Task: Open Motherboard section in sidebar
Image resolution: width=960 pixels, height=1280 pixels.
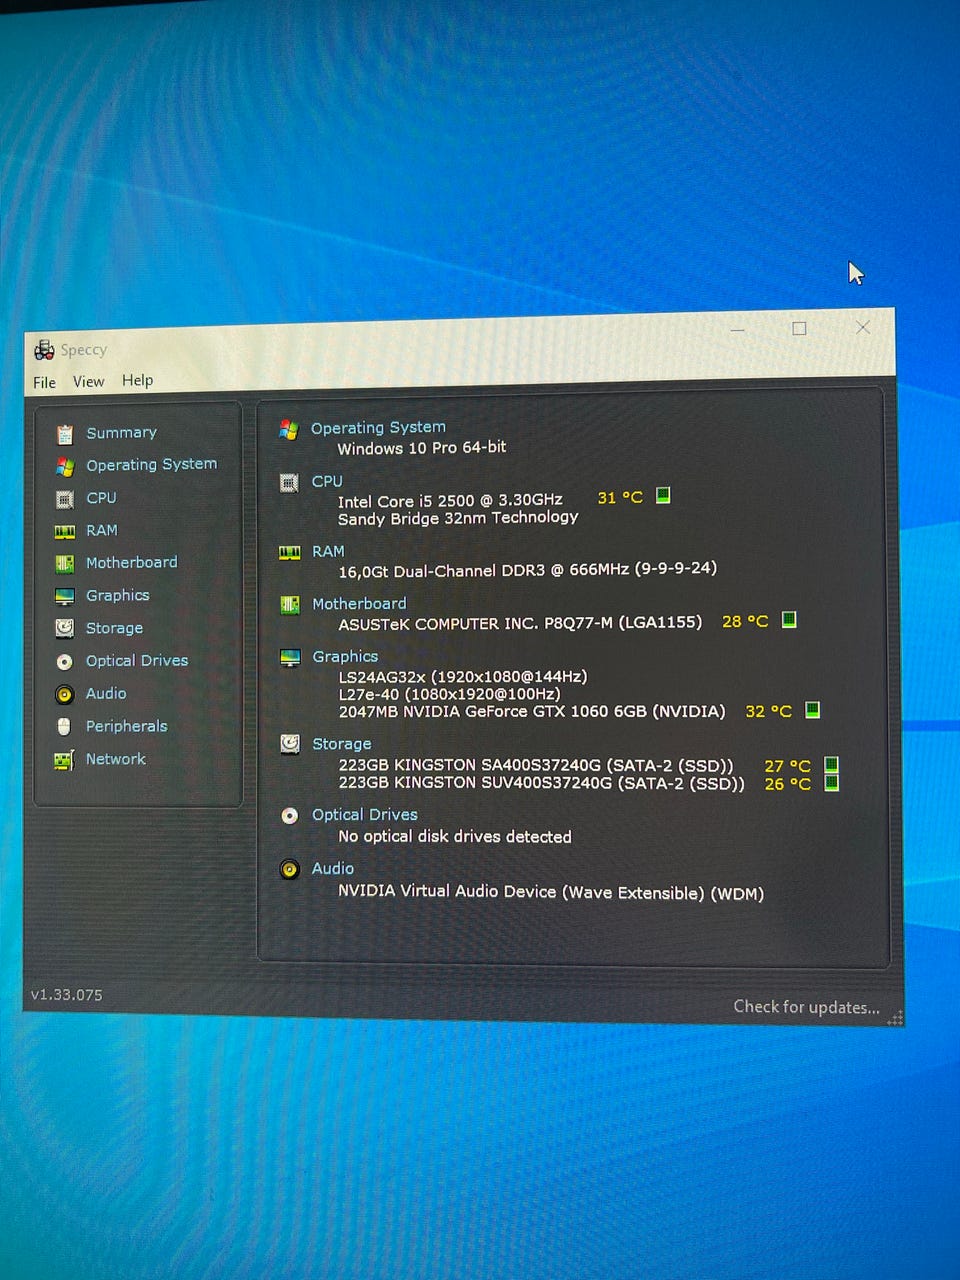Action: [x=131, y=563]
